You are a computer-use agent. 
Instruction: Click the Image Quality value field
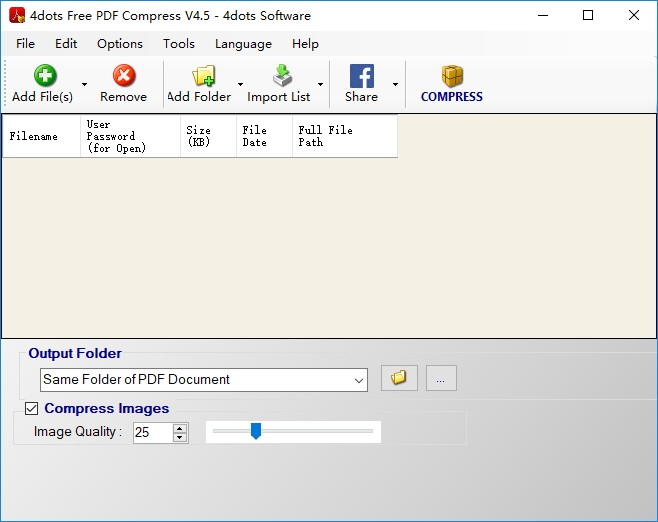153,432
